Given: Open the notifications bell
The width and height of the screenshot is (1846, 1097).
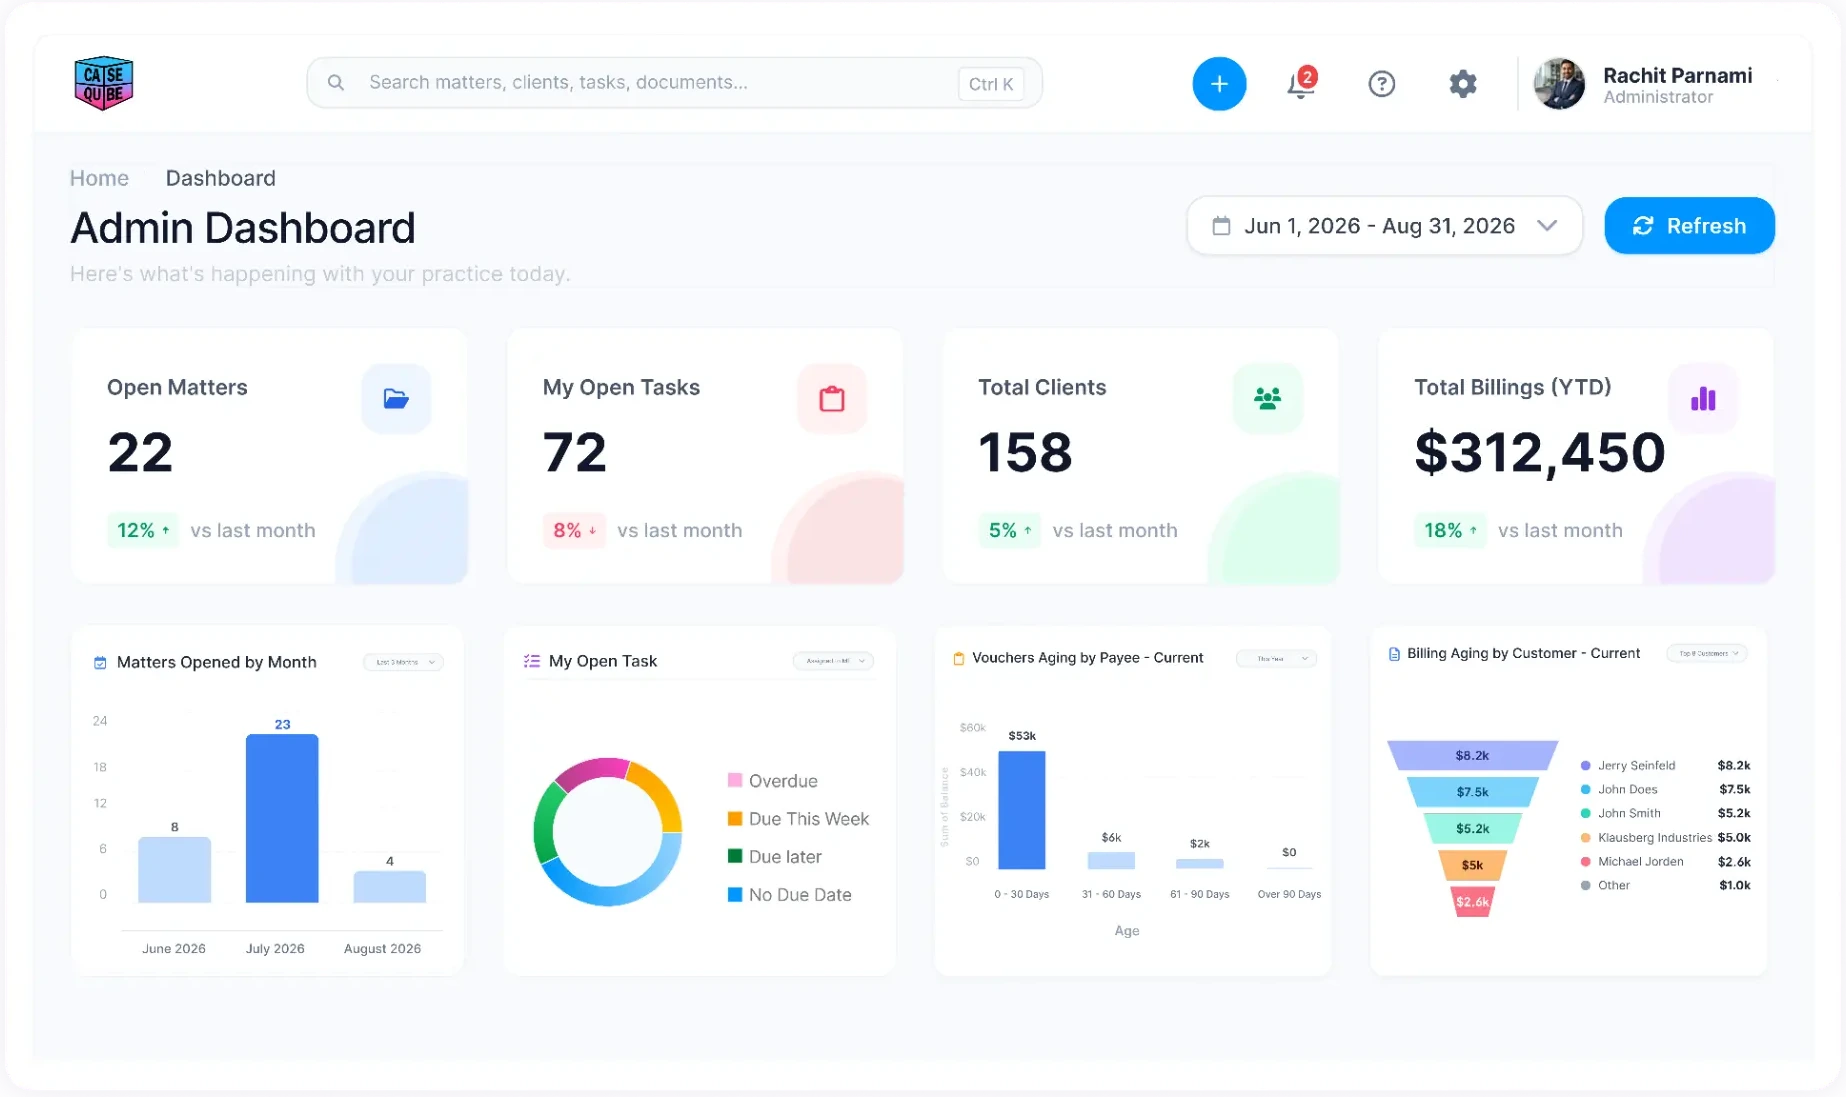Looking at the screenshot, I should click(x=1300, y=84).
